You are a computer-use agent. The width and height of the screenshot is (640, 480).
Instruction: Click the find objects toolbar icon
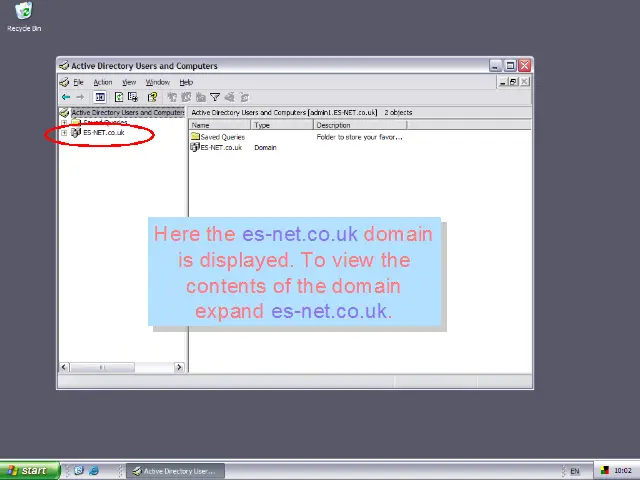point(229,97)
